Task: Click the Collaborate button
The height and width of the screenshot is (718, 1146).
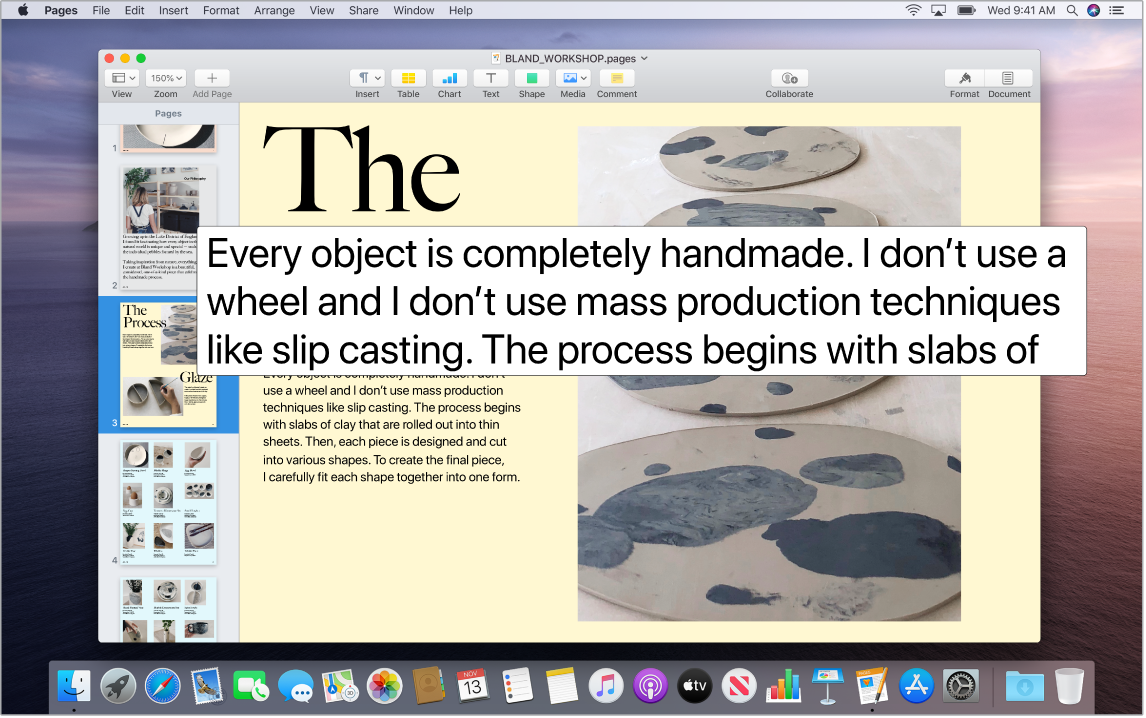Action: click(789, 78)
